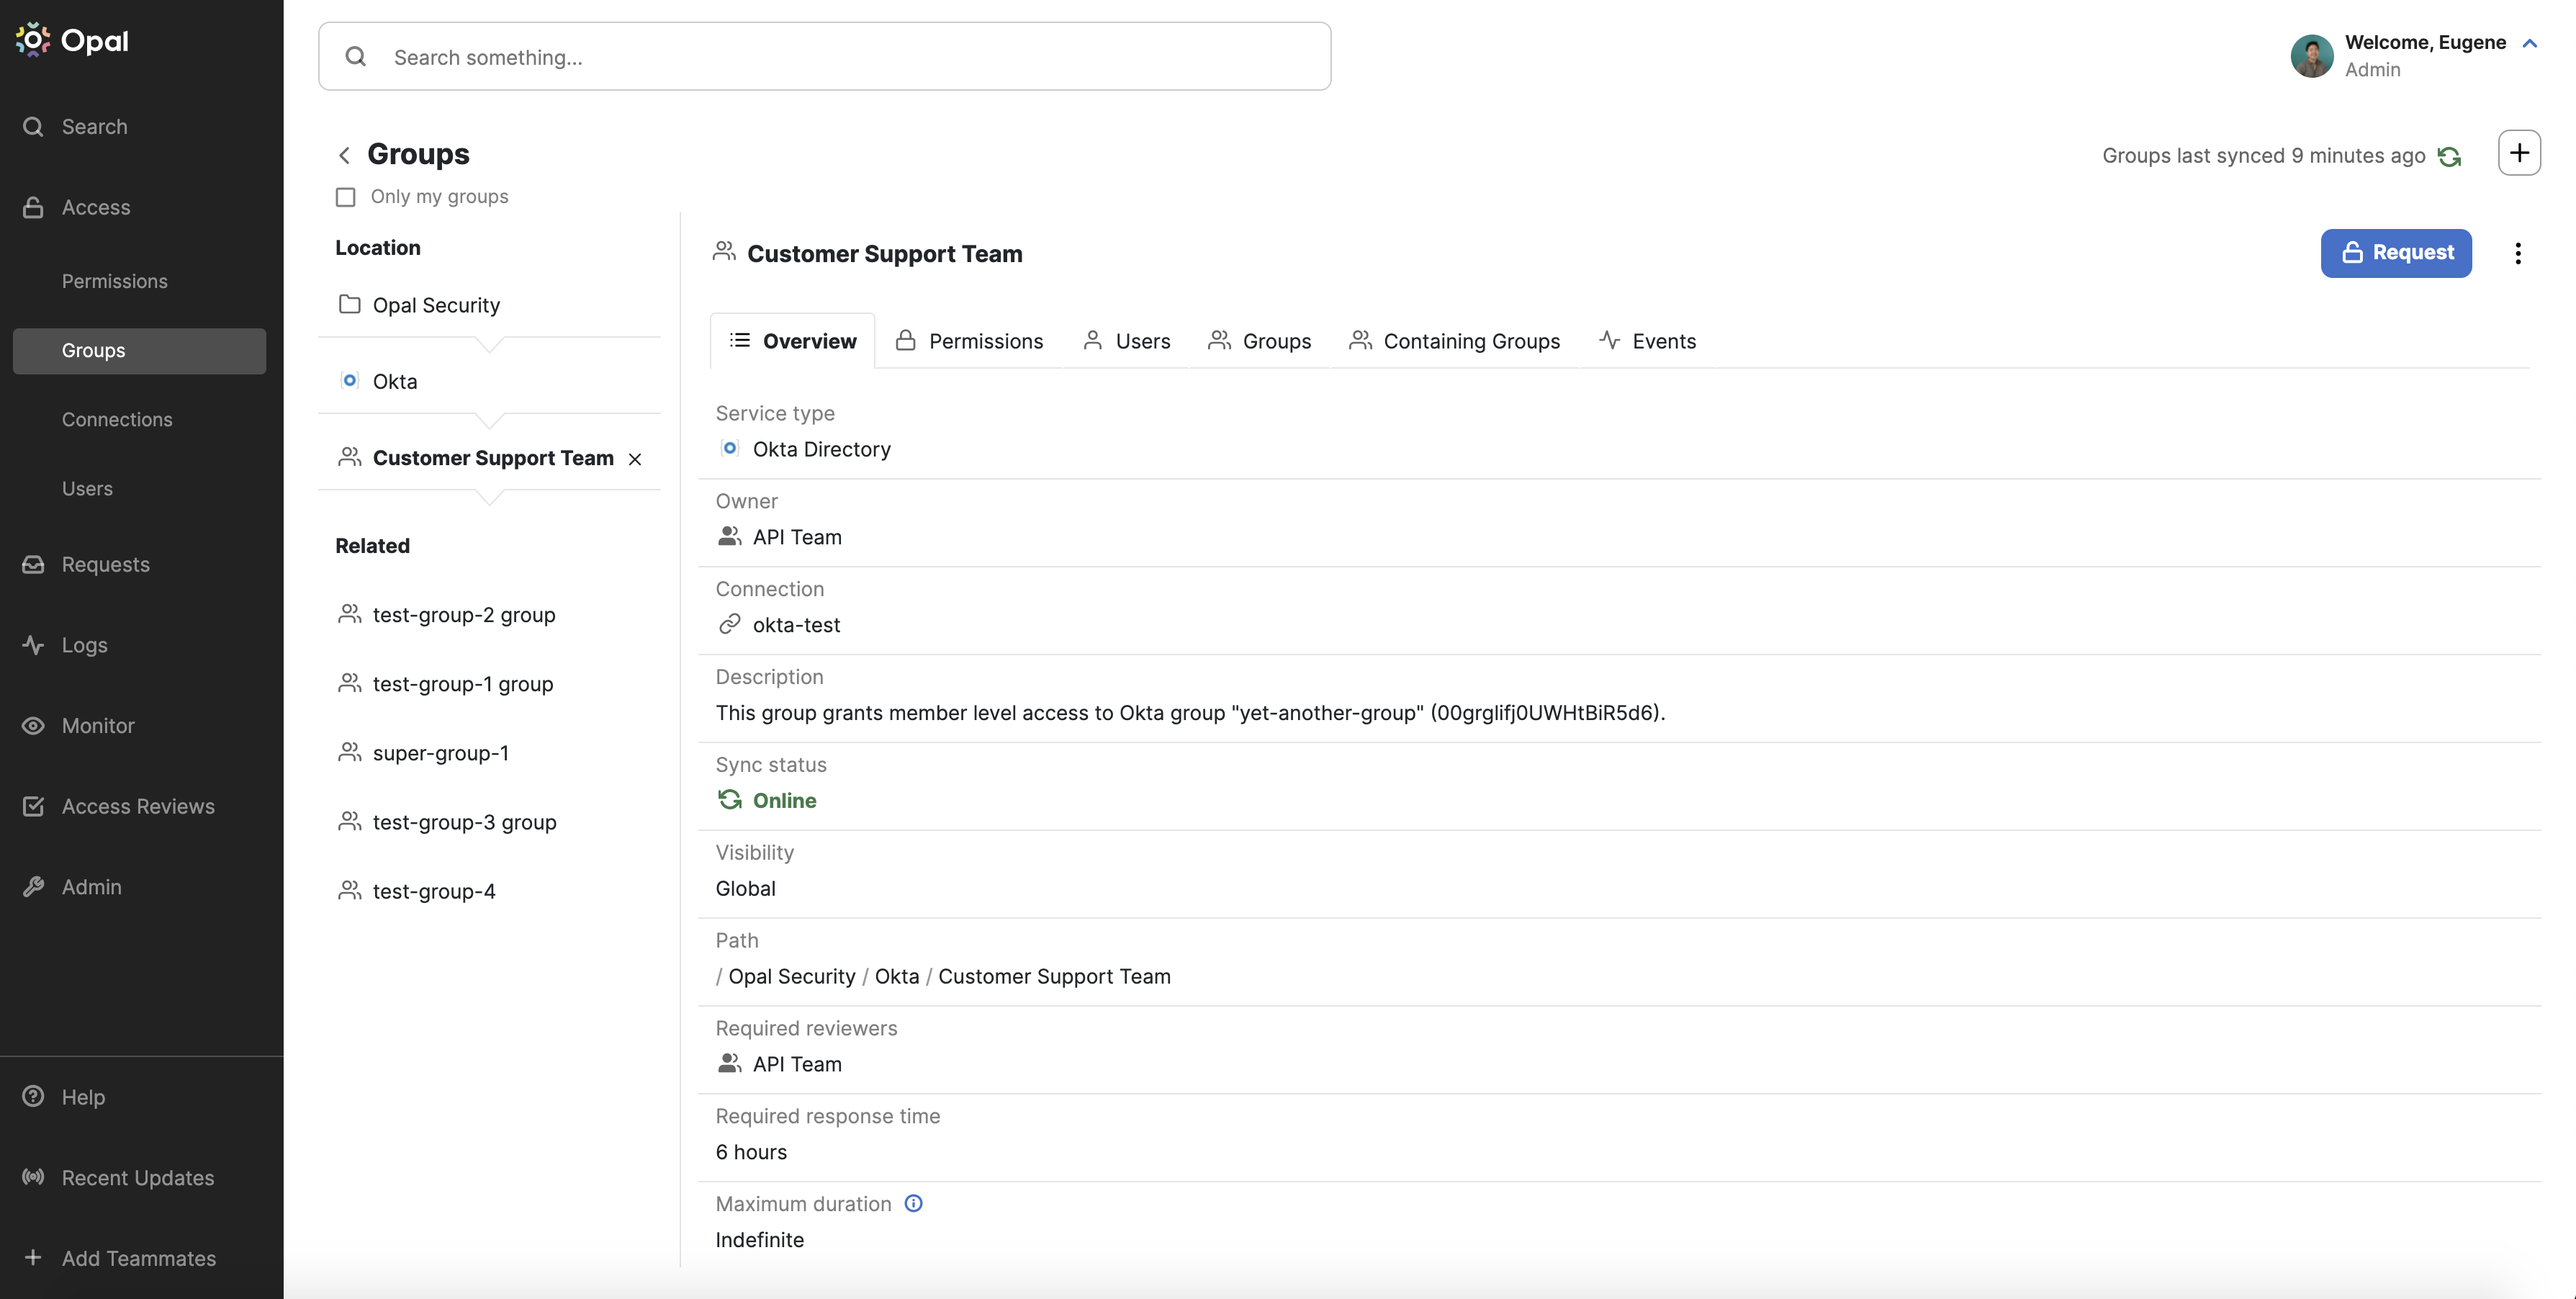This screenshot has height=1299, width=2576.
Task: Open Connections in the sidebar
Action: coord(117,419)
